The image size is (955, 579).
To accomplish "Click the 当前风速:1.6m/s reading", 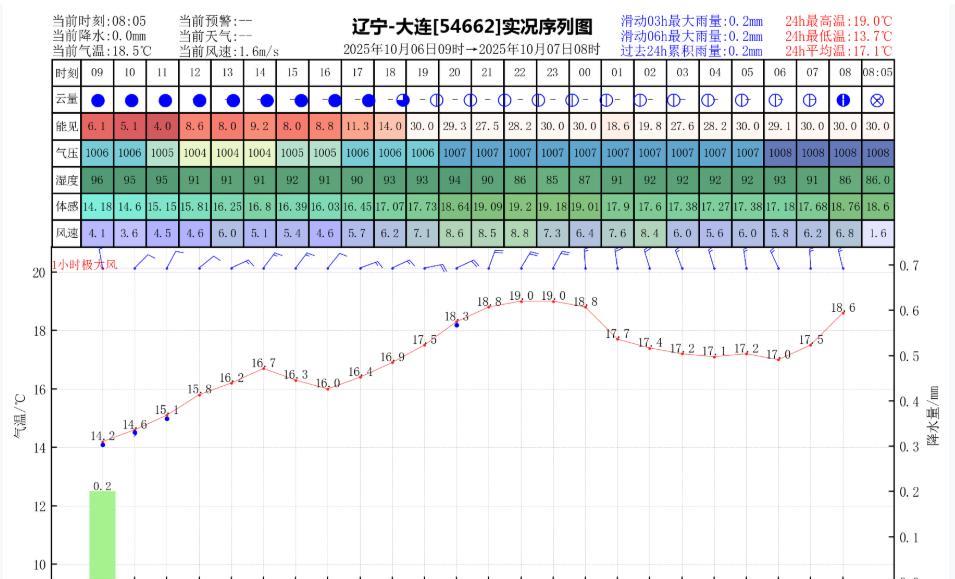I will tap(228, 51).
